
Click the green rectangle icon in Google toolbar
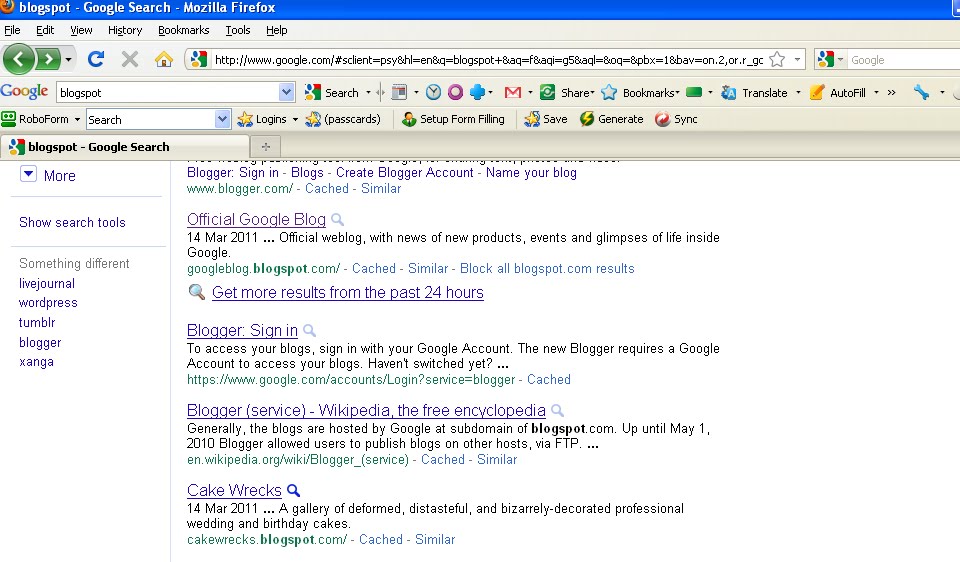[694, 92]
